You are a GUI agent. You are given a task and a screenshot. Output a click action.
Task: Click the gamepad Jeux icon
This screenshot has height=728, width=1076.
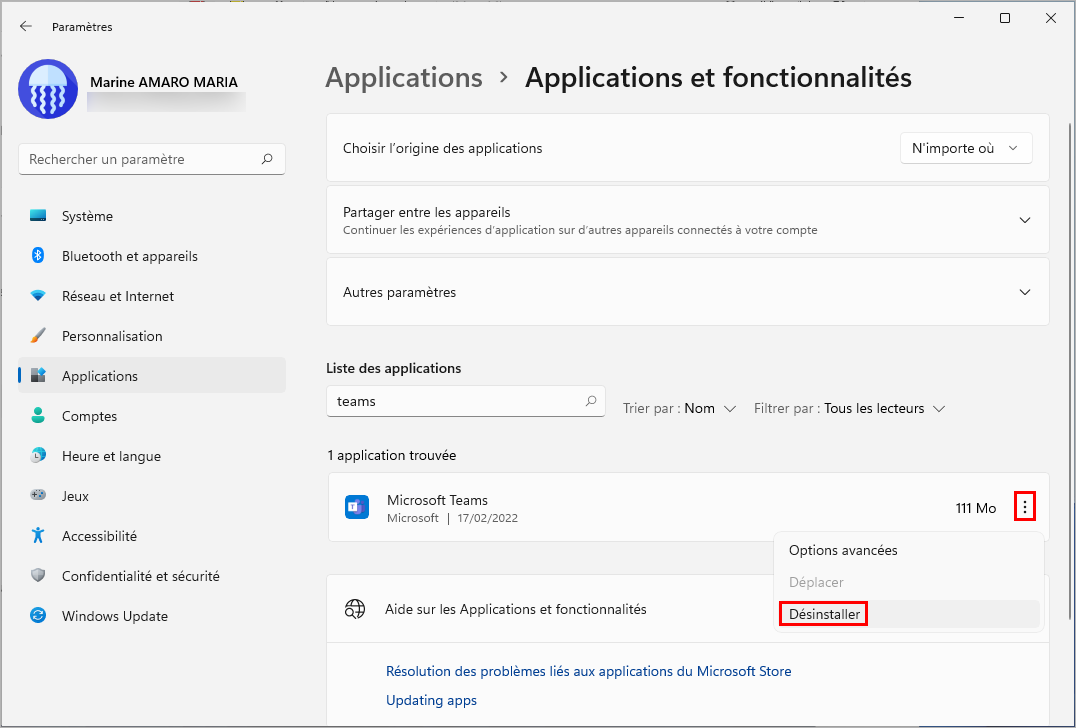coord(38,495)
